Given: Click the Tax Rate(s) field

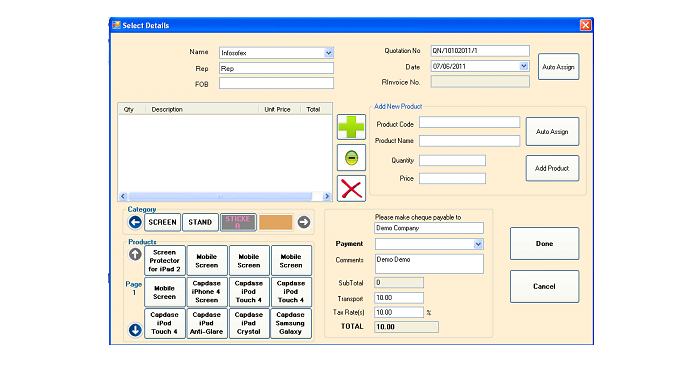Looking at the screenshot, I should (x=399, y=312).
